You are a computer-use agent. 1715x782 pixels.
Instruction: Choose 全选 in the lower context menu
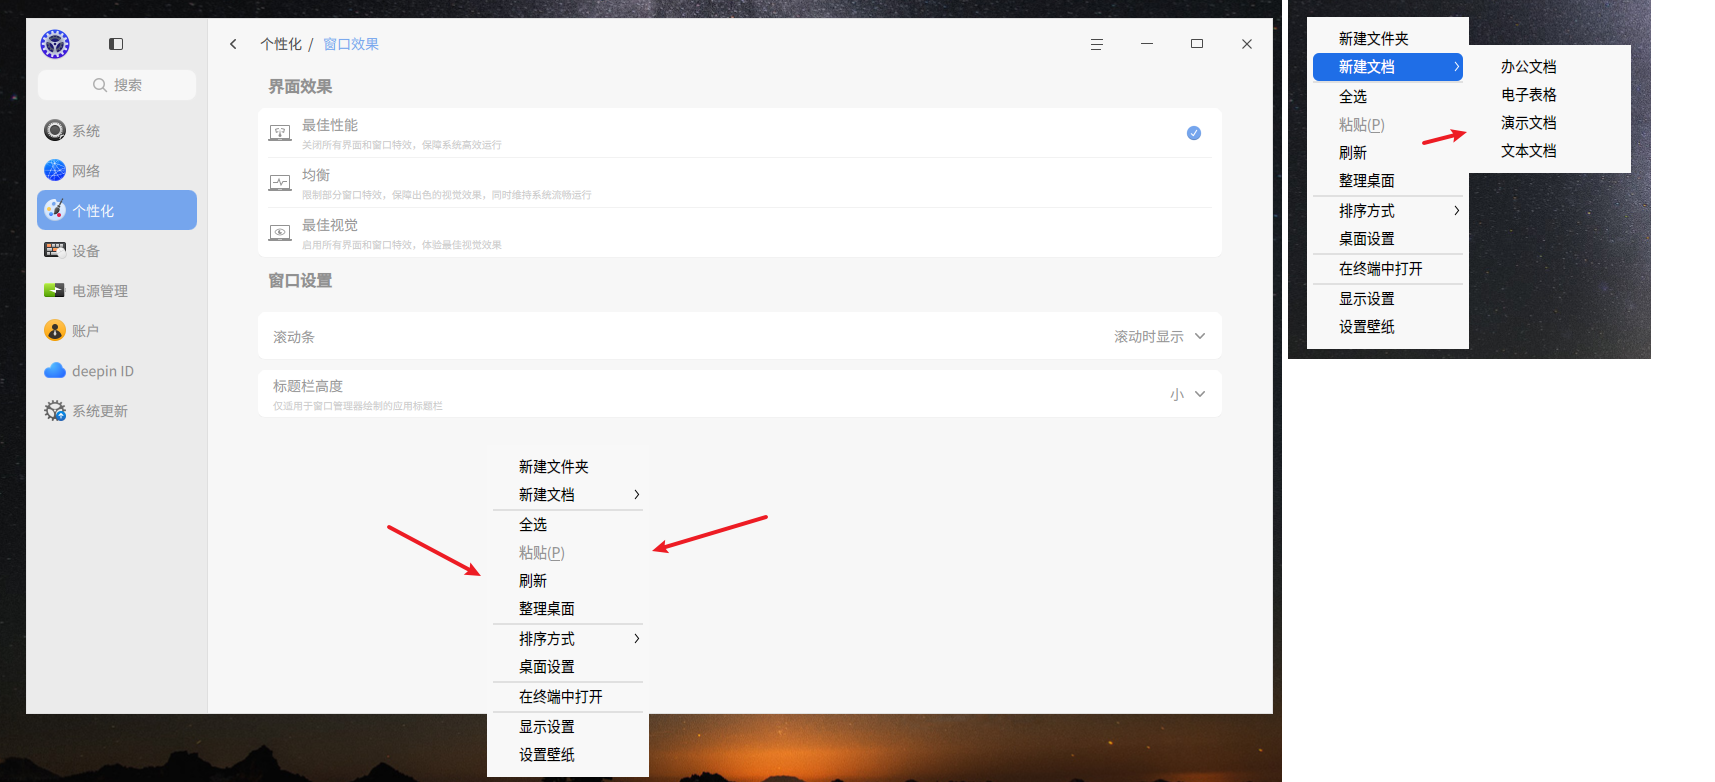[568, 525]
